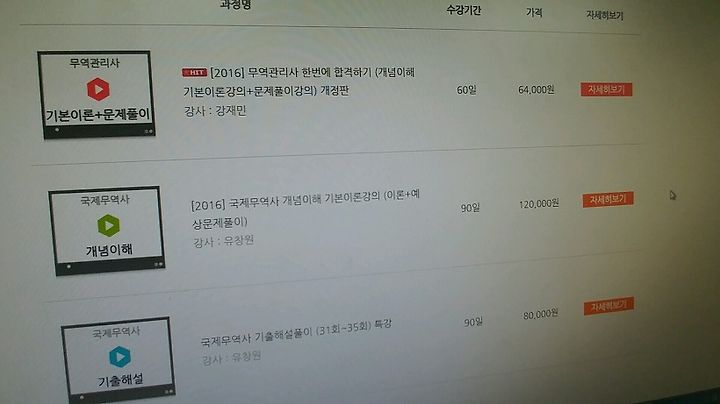720x404 pixels.
Task: Click 자세히보기 button for 64,000원 course
Action: pyautogui.click(x=606, y=90)
